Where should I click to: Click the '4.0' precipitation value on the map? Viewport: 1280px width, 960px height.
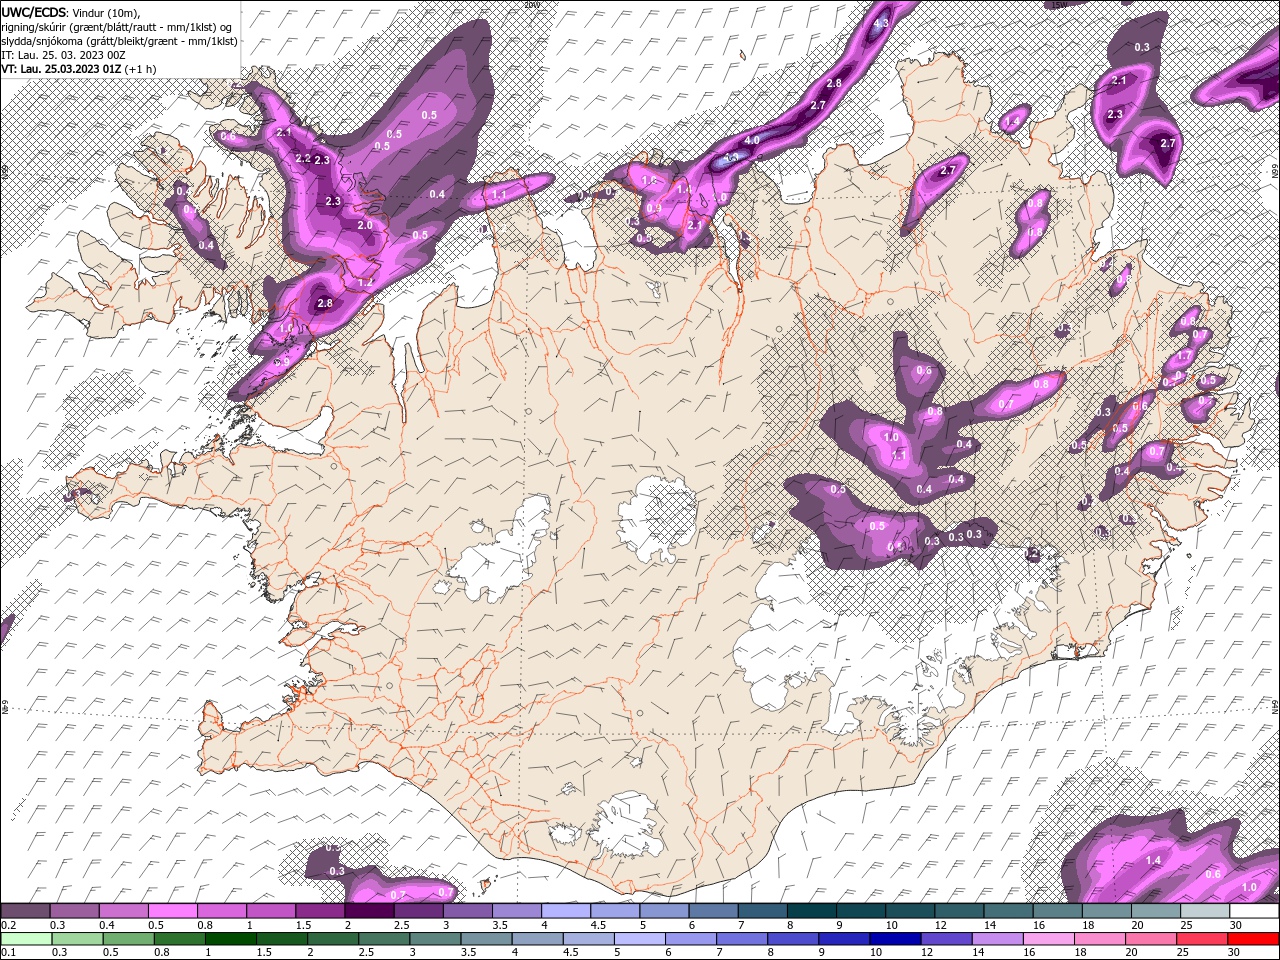[752, 141]
